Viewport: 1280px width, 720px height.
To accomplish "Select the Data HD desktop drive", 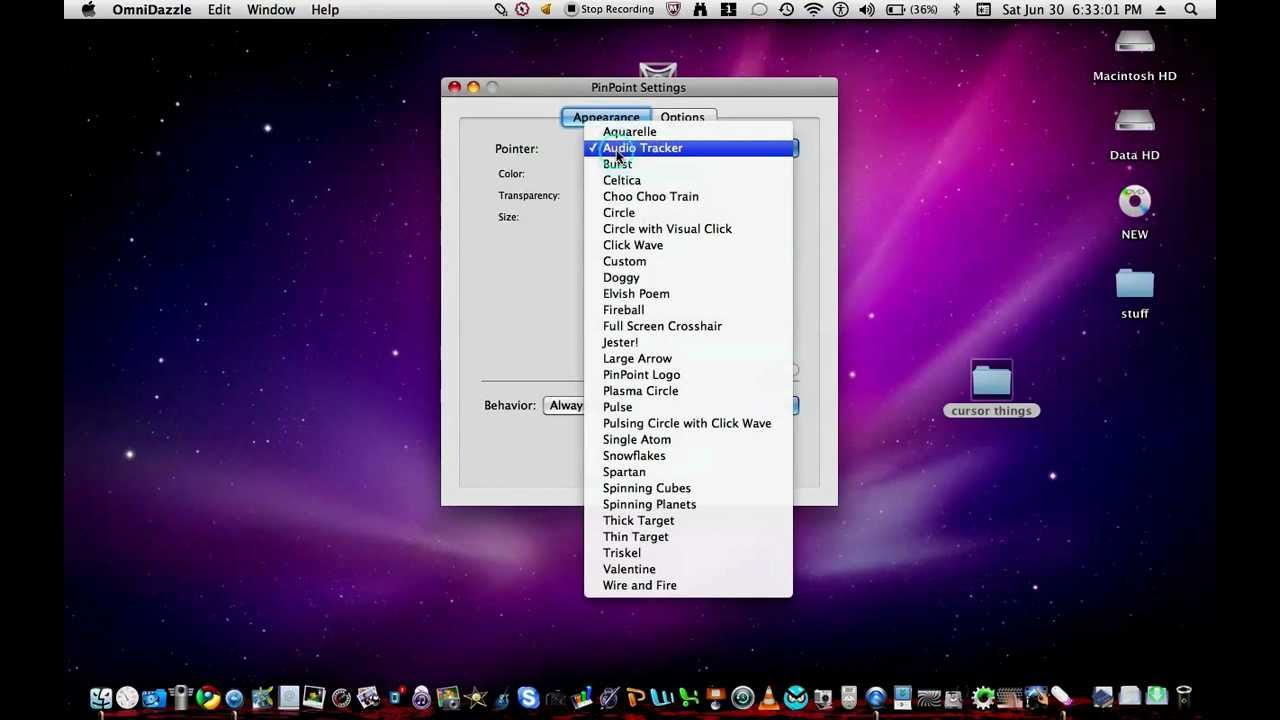I will pyautogui.click(x=1134, y=135).
